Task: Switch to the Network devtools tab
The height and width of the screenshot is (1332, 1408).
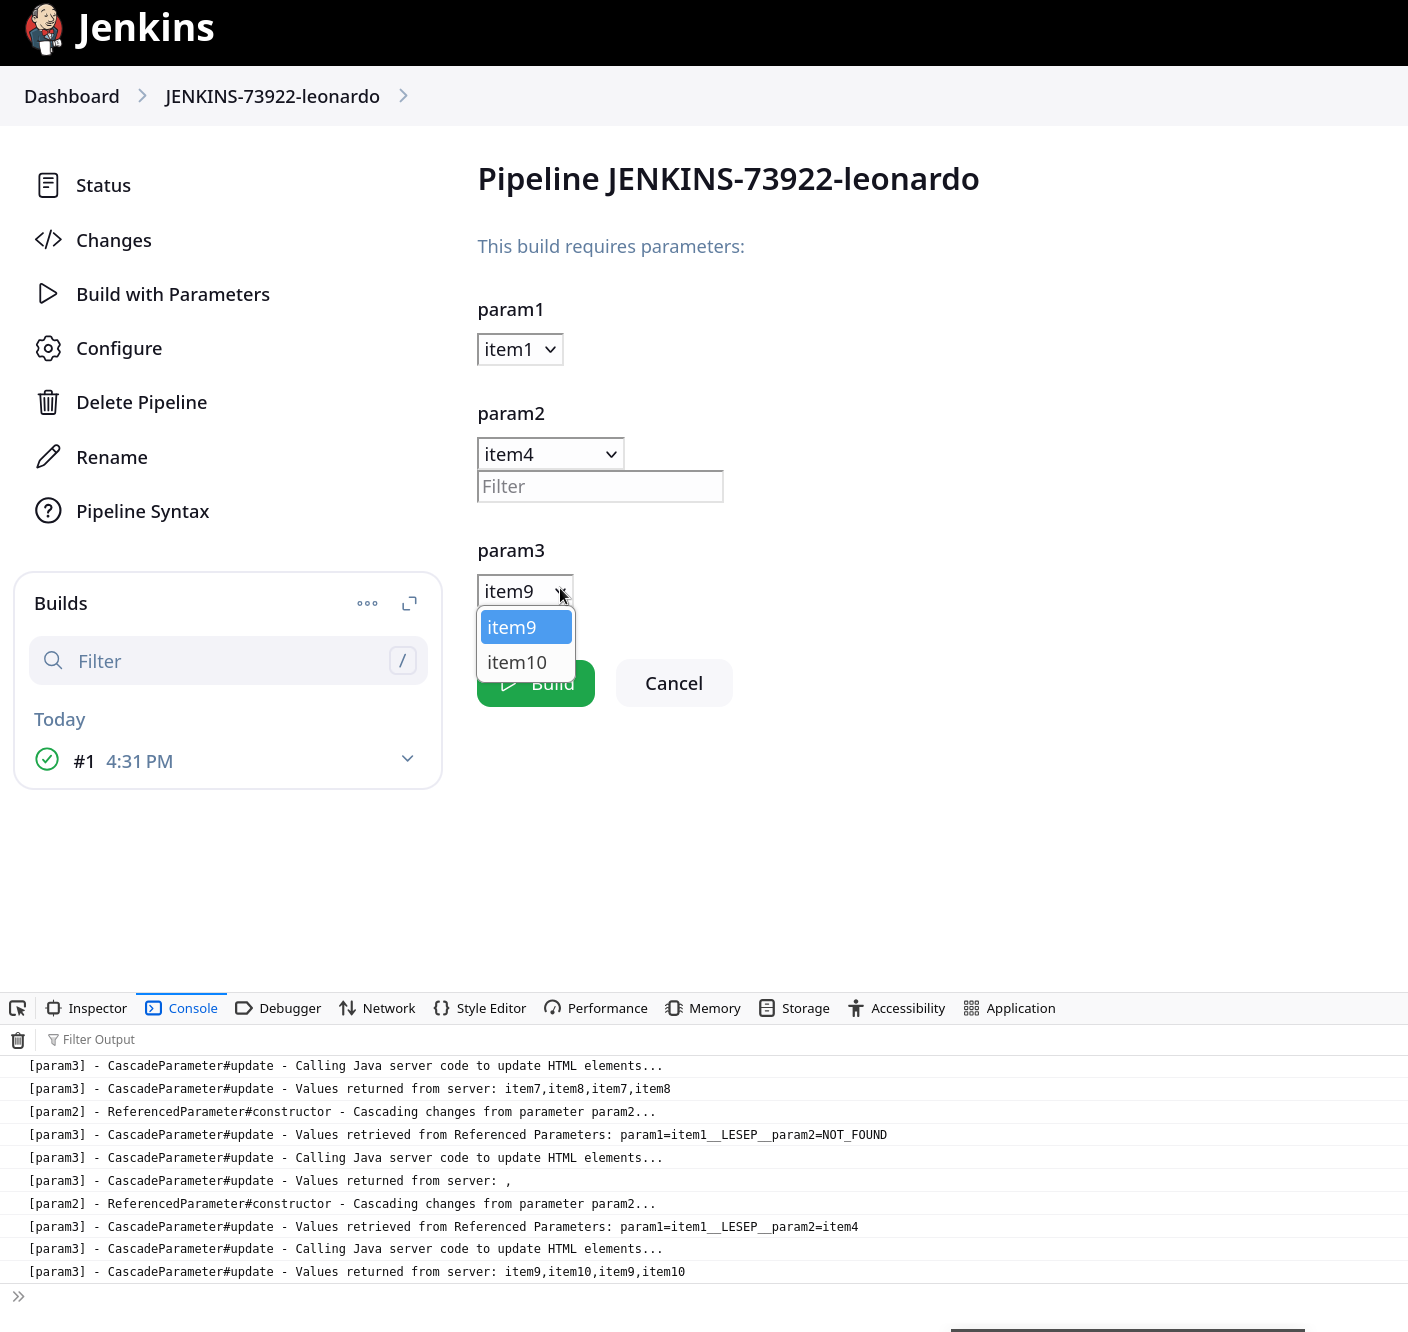Action: 377,1008
